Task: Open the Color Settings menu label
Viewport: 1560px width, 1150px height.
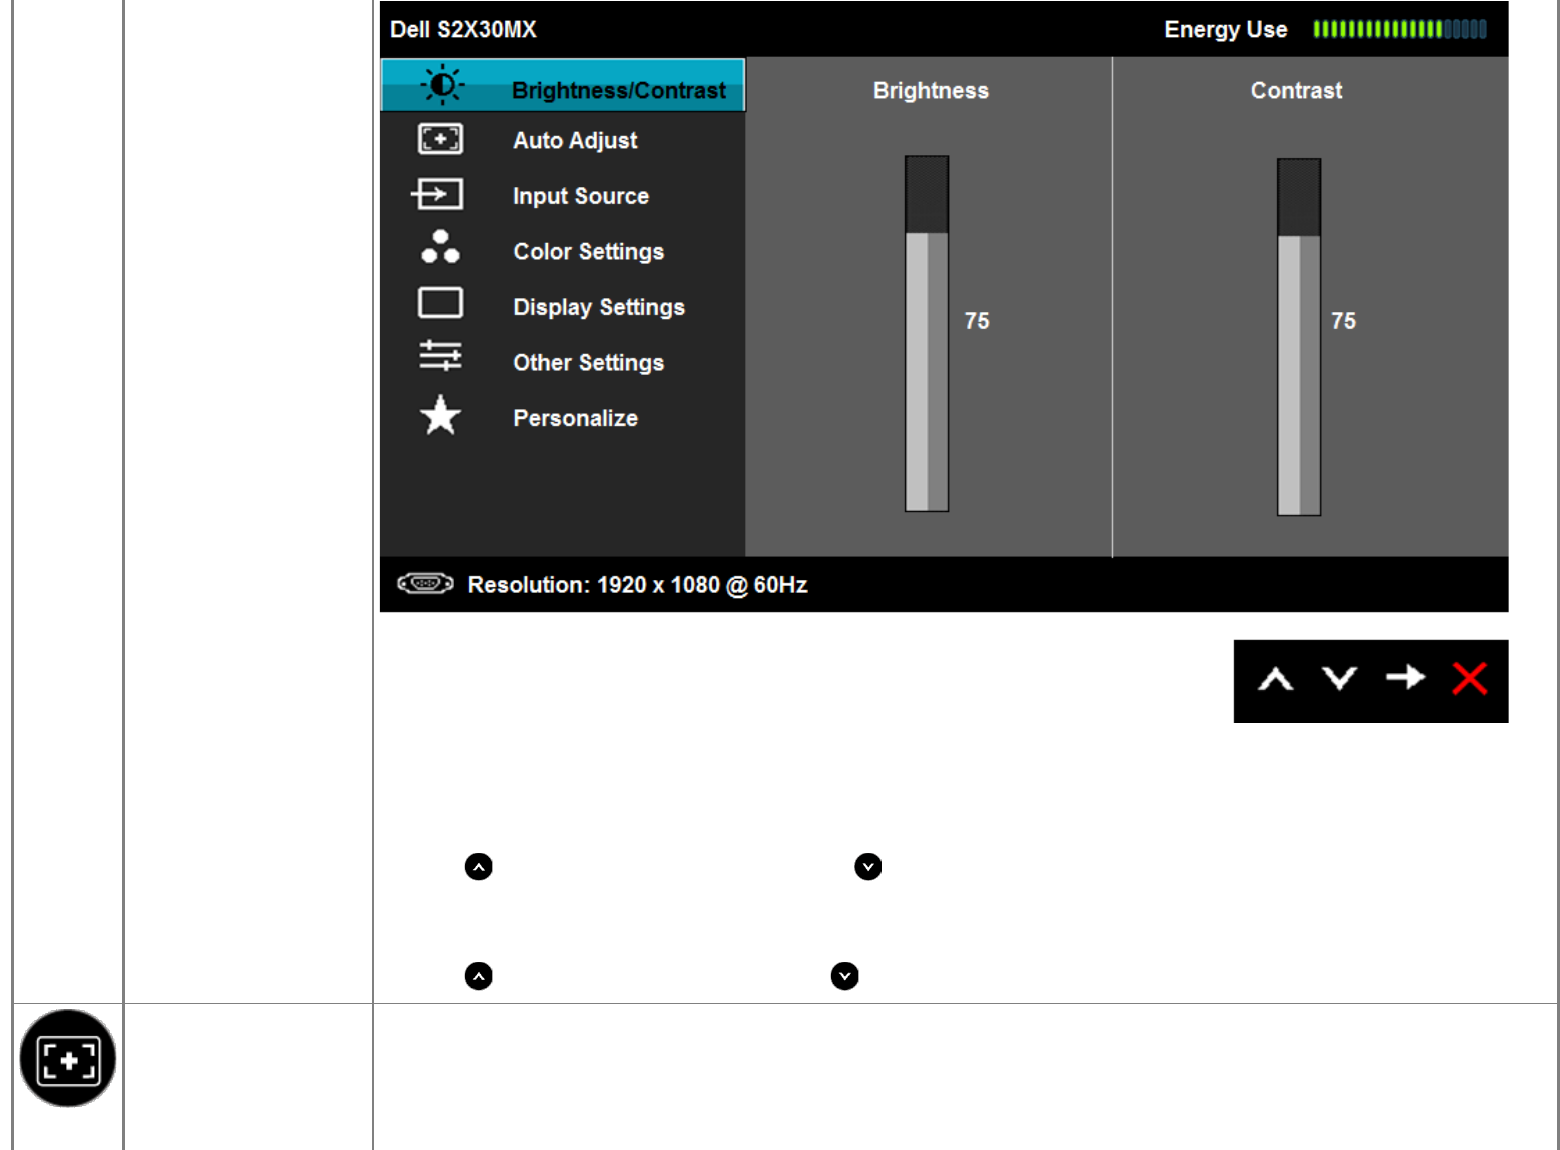Action: tap(589, 252)
